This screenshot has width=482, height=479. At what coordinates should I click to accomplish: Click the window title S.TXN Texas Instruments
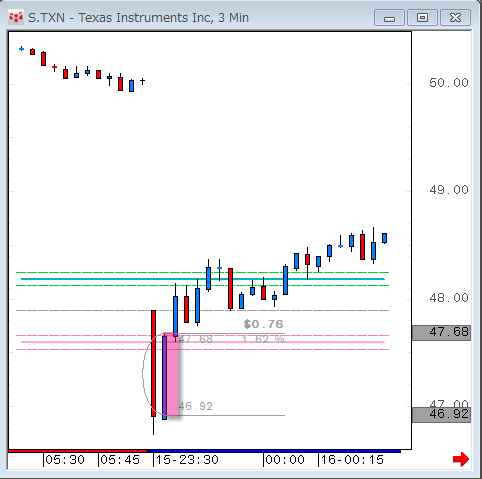coord(138,18)
